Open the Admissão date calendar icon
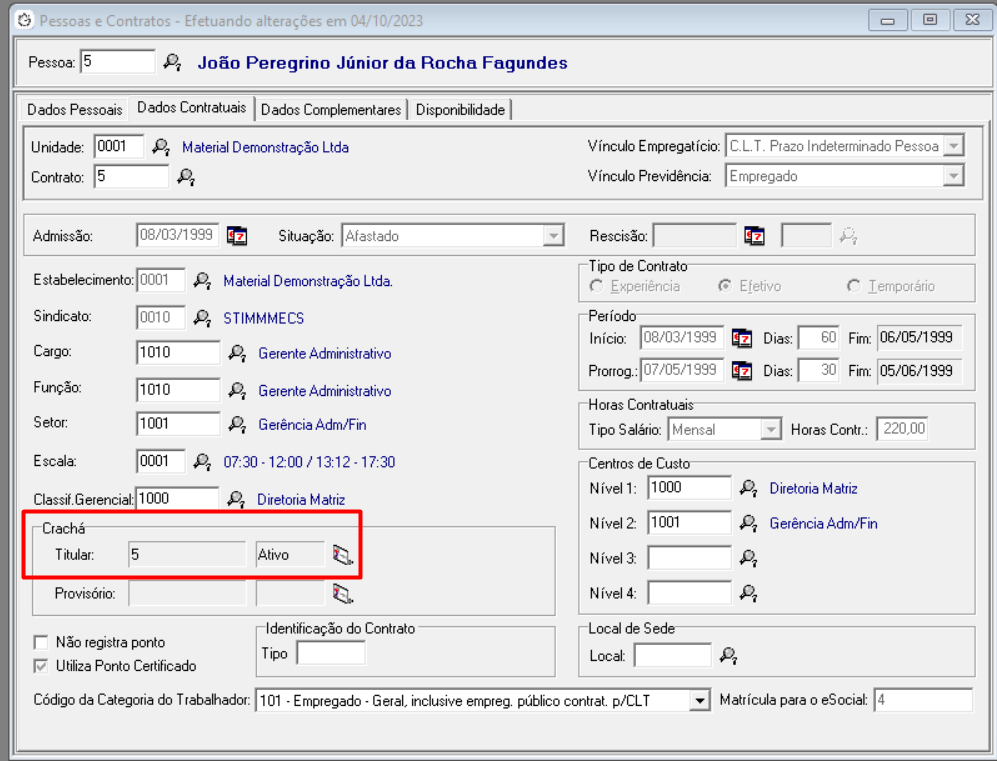This screenshot has height=761, width=997. [237, 236]
